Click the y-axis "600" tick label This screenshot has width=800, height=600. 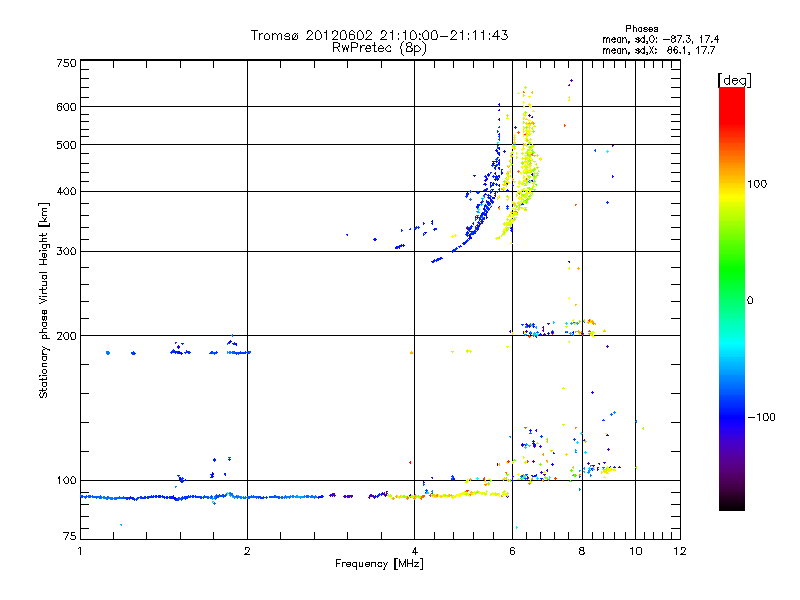click(66, 107)
